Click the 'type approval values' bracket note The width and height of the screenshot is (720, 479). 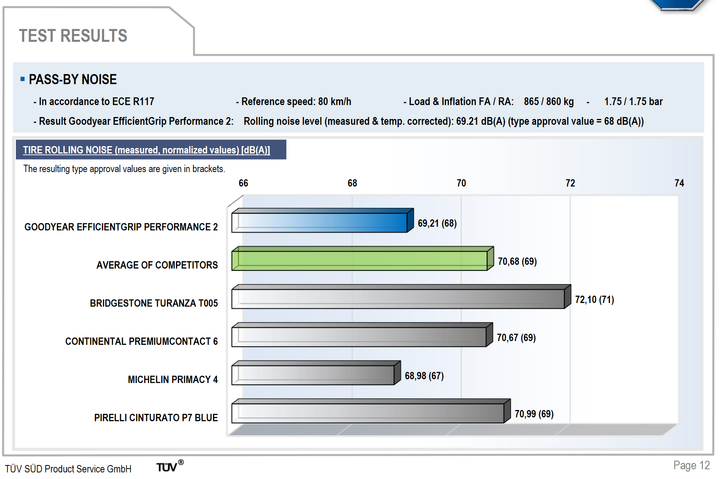click(124, 169)
